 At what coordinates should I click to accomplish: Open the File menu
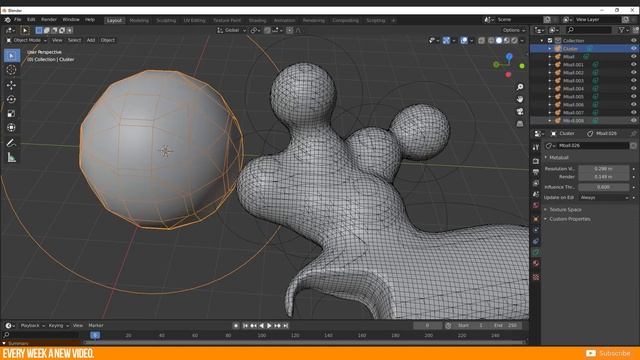click(x=18, y=20)
